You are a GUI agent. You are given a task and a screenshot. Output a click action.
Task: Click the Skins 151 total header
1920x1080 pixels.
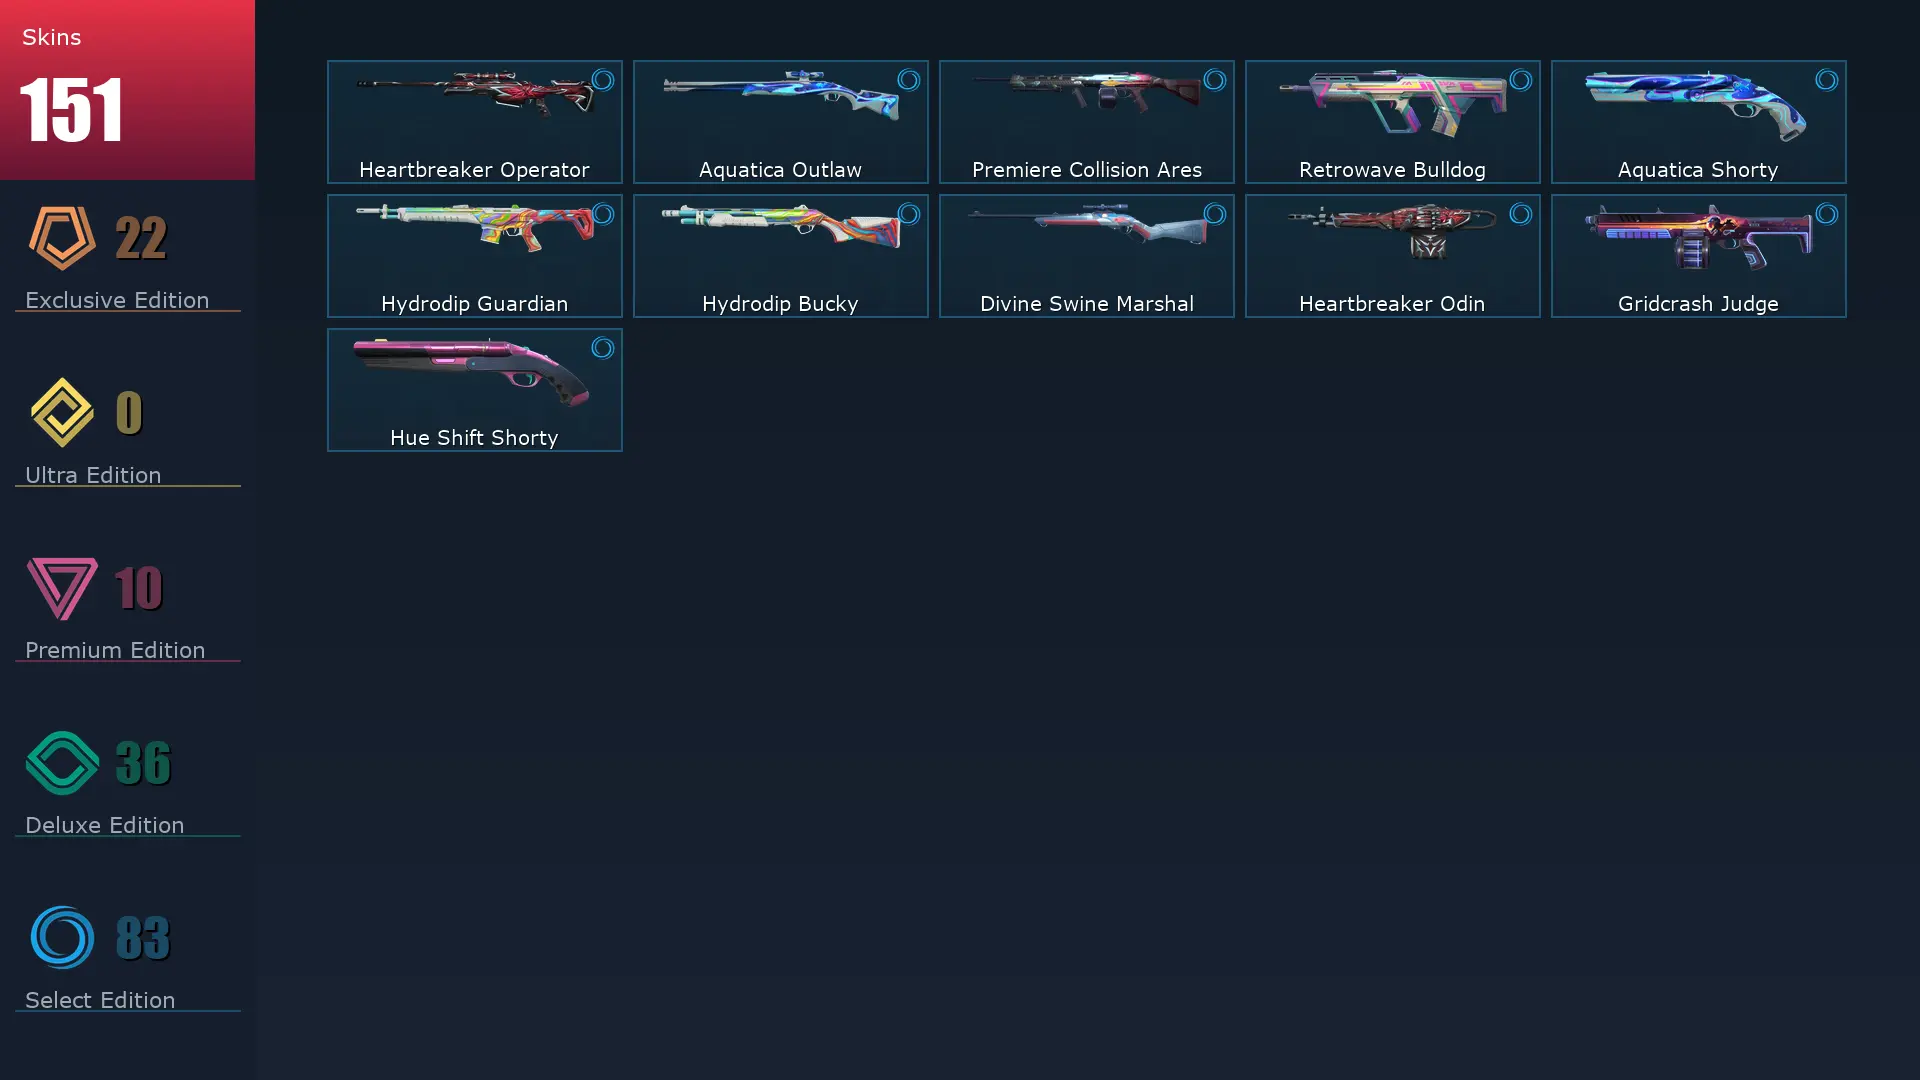point(127,90)
